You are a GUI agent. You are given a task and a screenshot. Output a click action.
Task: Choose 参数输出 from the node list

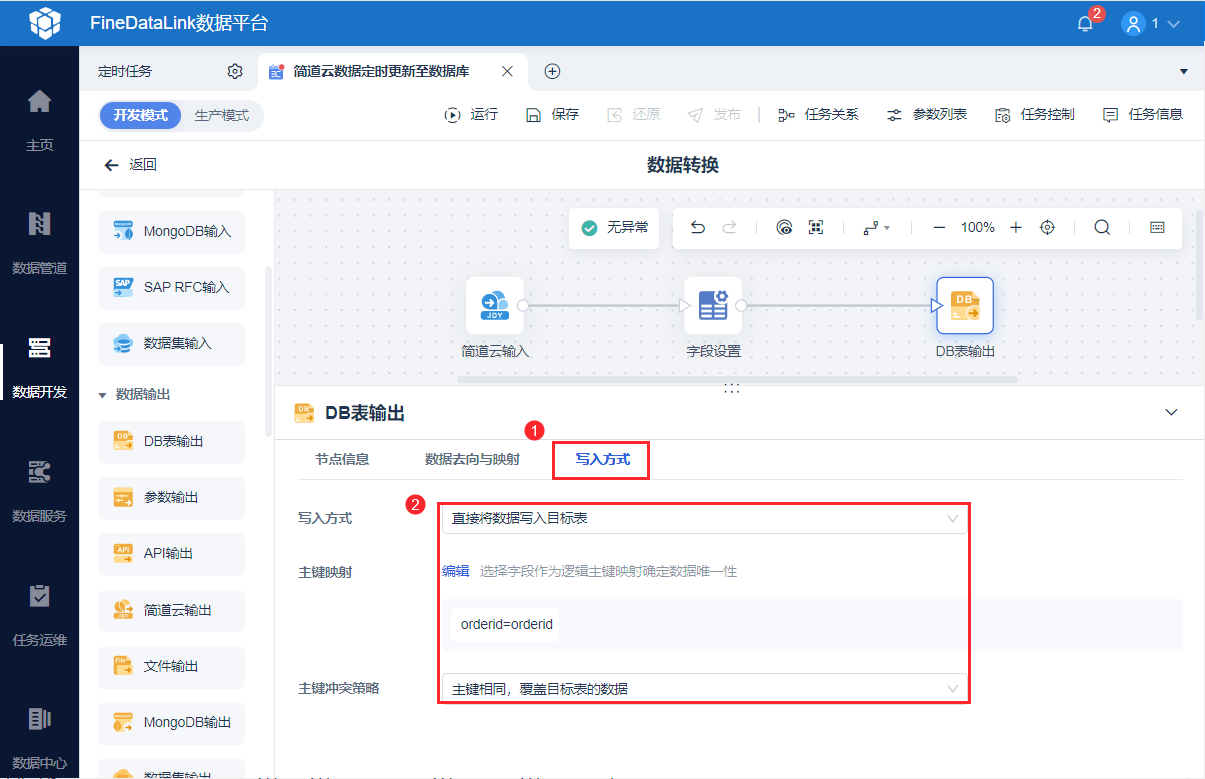tap(171, 497)
